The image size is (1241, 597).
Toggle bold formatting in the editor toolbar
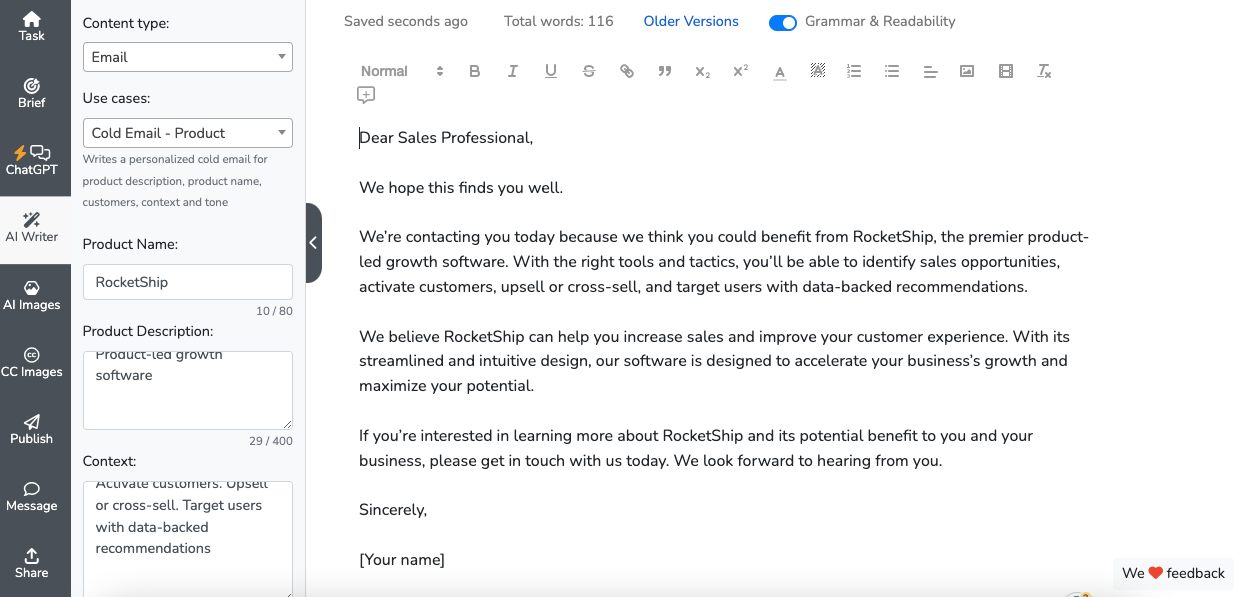(475, 71)
